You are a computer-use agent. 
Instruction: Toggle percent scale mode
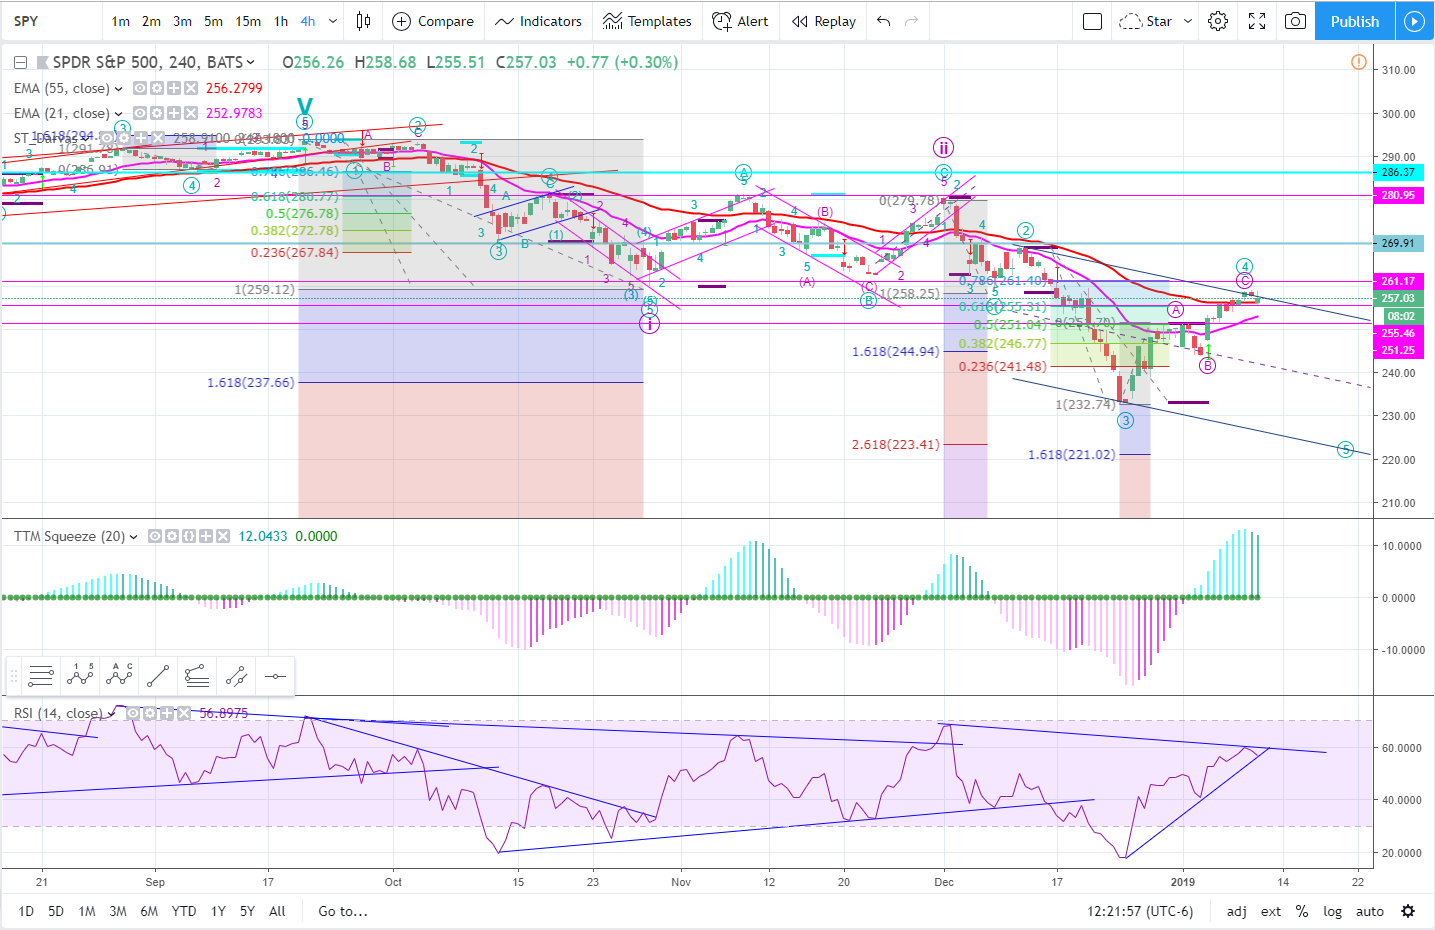pos(1302,911)
